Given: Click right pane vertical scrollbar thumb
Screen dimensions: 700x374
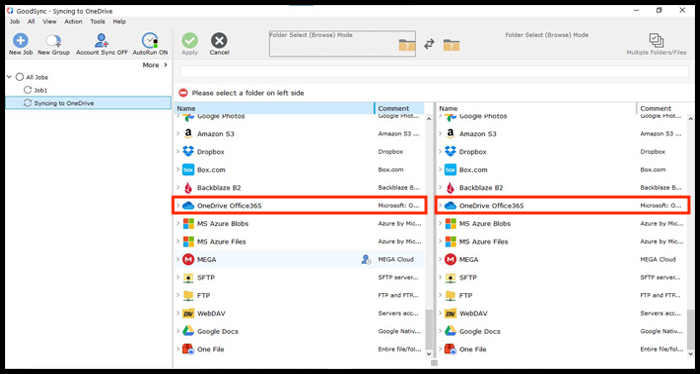Looking at the screenshot, I should [x=691, y=329].
